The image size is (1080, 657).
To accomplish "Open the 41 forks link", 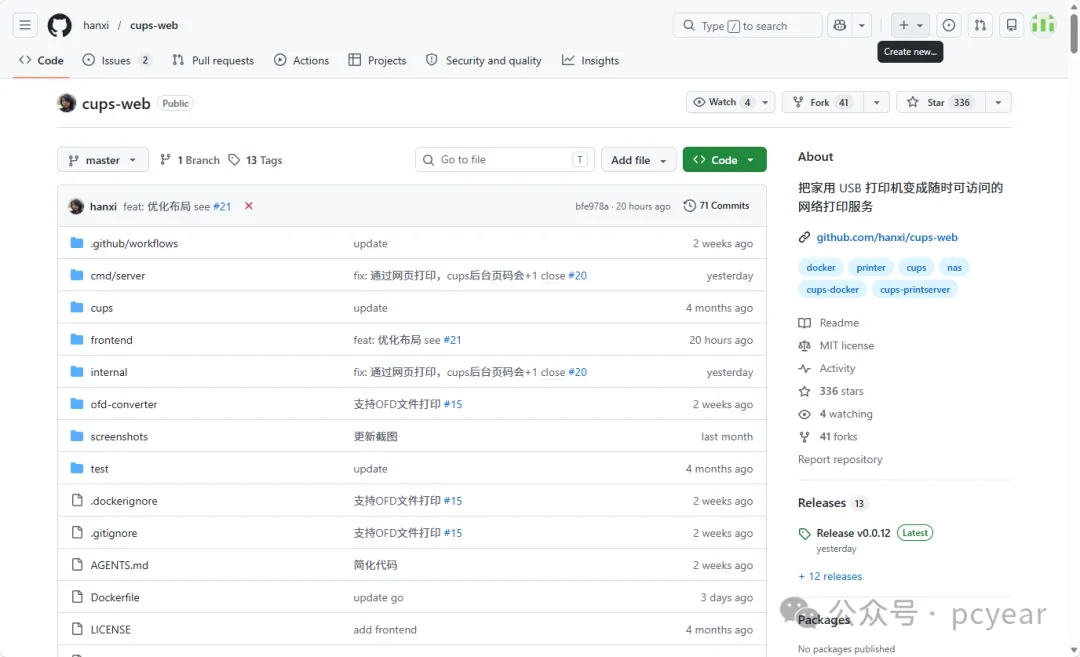I will click(828, 437).
